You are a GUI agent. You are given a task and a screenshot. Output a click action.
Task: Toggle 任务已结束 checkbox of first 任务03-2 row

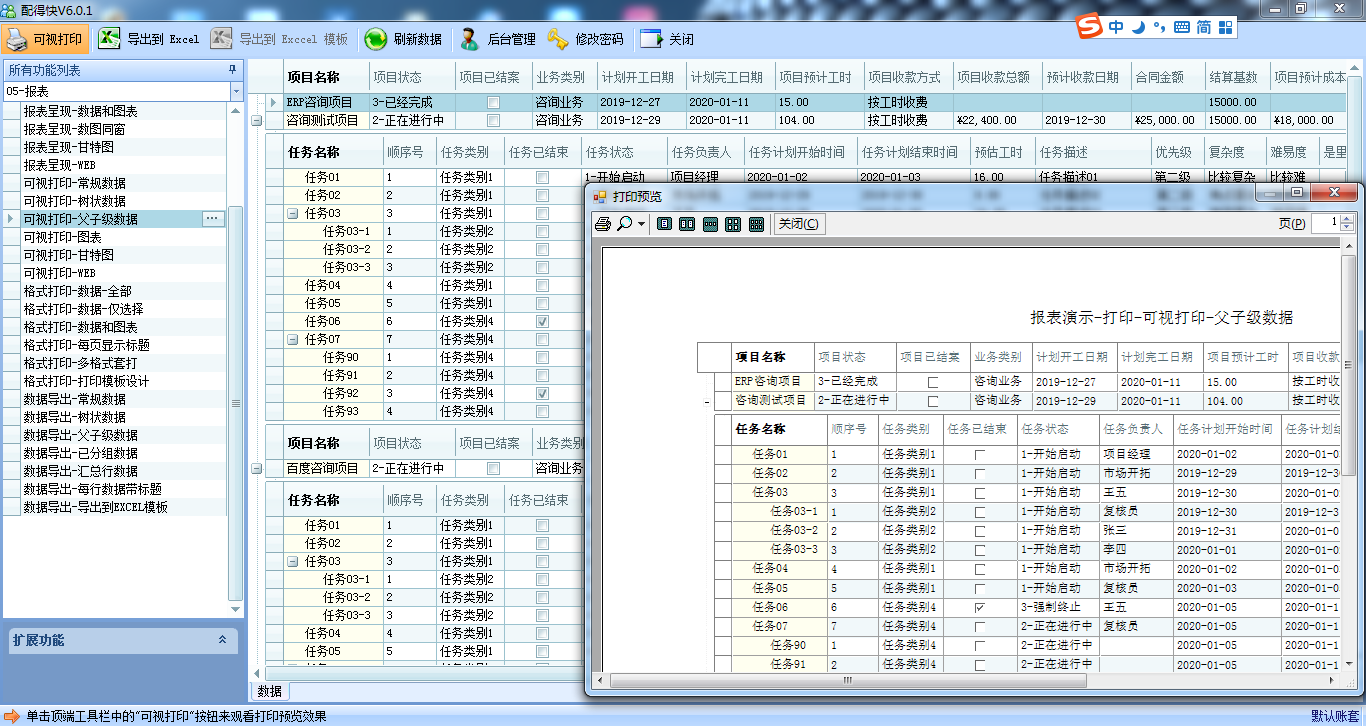click(x=542, y=249)
